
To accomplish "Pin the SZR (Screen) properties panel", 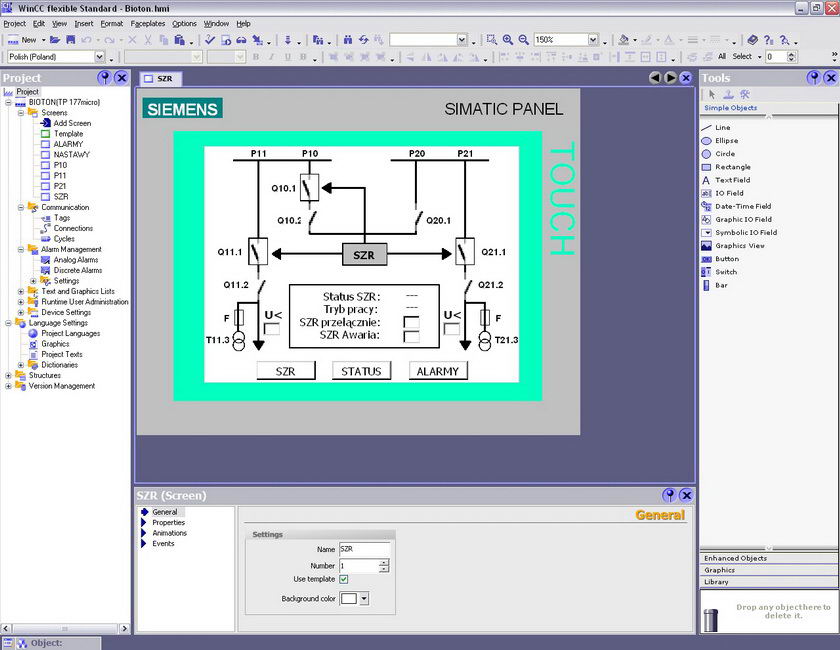I will pos(669,495).
